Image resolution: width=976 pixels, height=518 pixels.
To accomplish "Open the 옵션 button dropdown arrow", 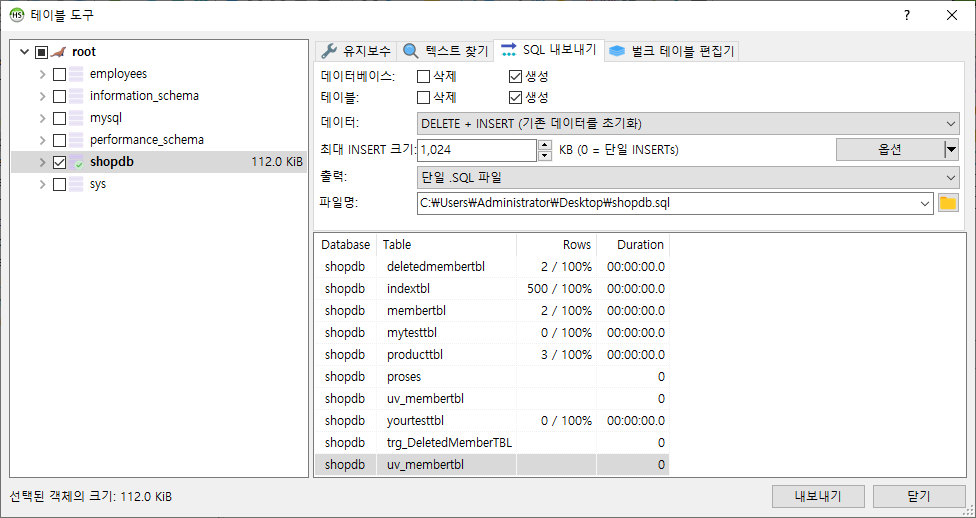I will pos(951,149).
